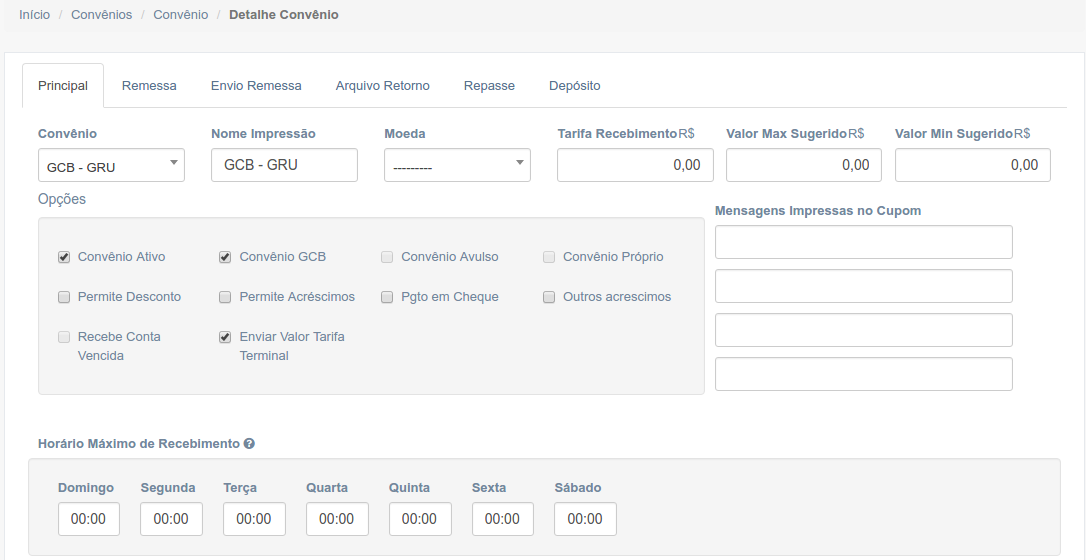
Task: Select the first Mensagens Impressas no Cupom field
Action: coord(863,242)
